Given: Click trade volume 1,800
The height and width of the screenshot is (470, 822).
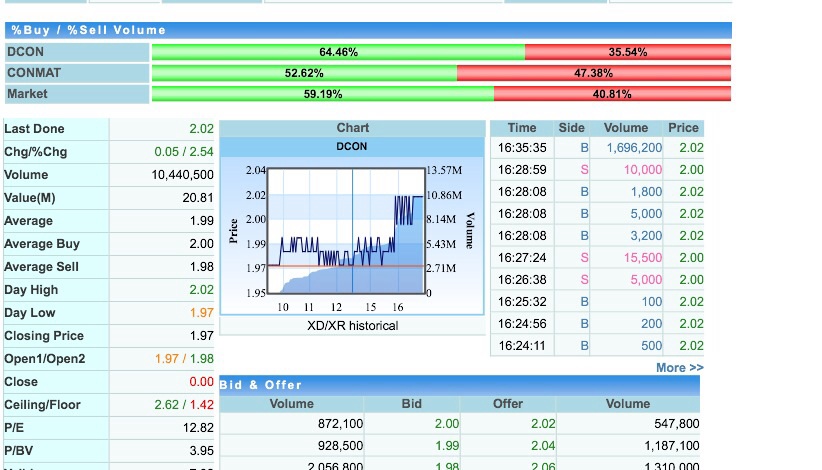Looking at the screenshot, I should pyautogui.click(x=646, y=192).
